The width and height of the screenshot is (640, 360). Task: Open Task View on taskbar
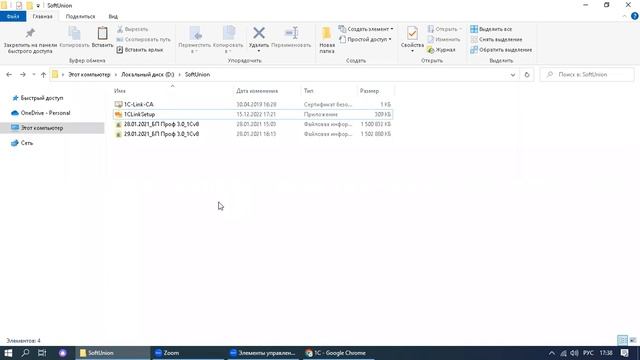coord(42,353)
